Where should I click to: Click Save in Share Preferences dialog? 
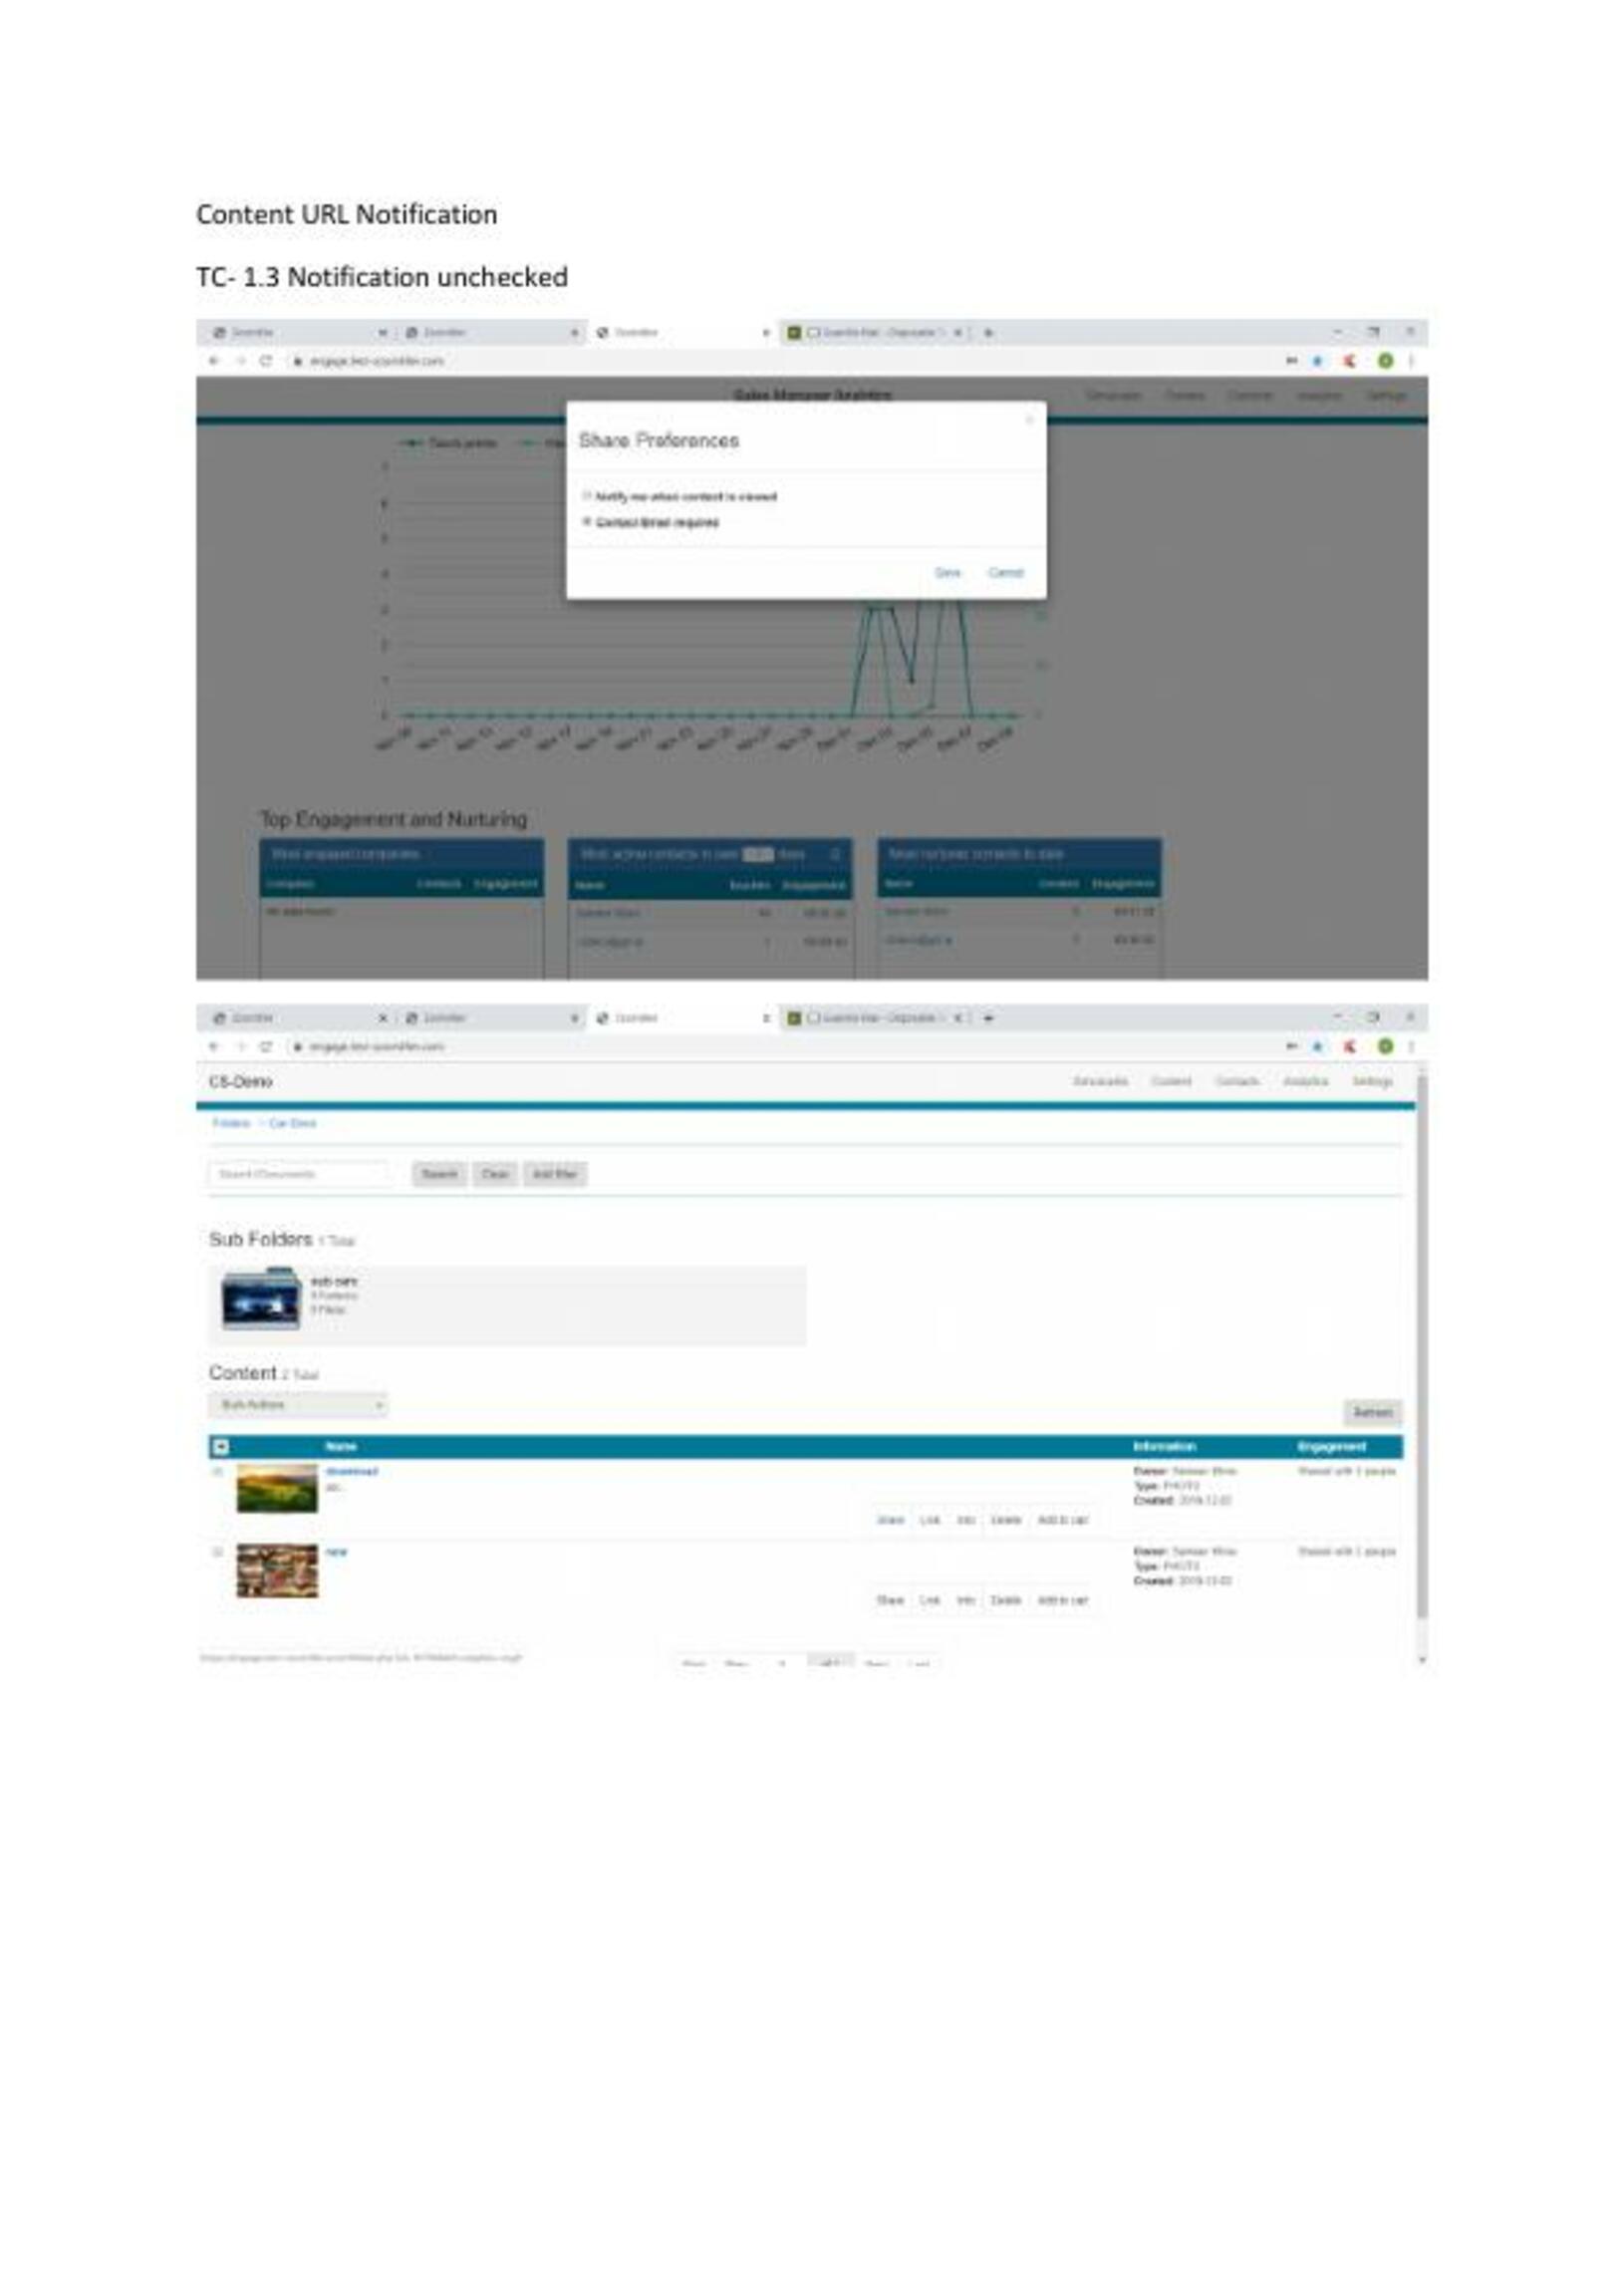coord(946,573)
